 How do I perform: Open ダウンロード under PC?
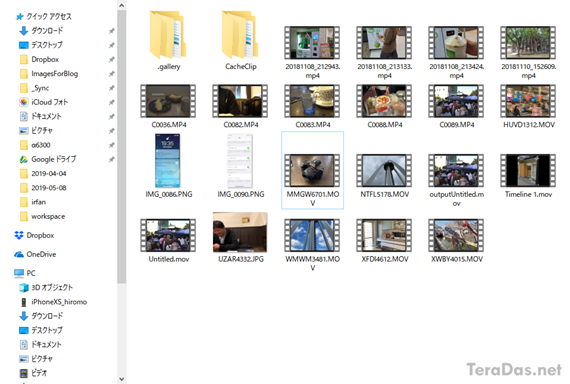41,316
